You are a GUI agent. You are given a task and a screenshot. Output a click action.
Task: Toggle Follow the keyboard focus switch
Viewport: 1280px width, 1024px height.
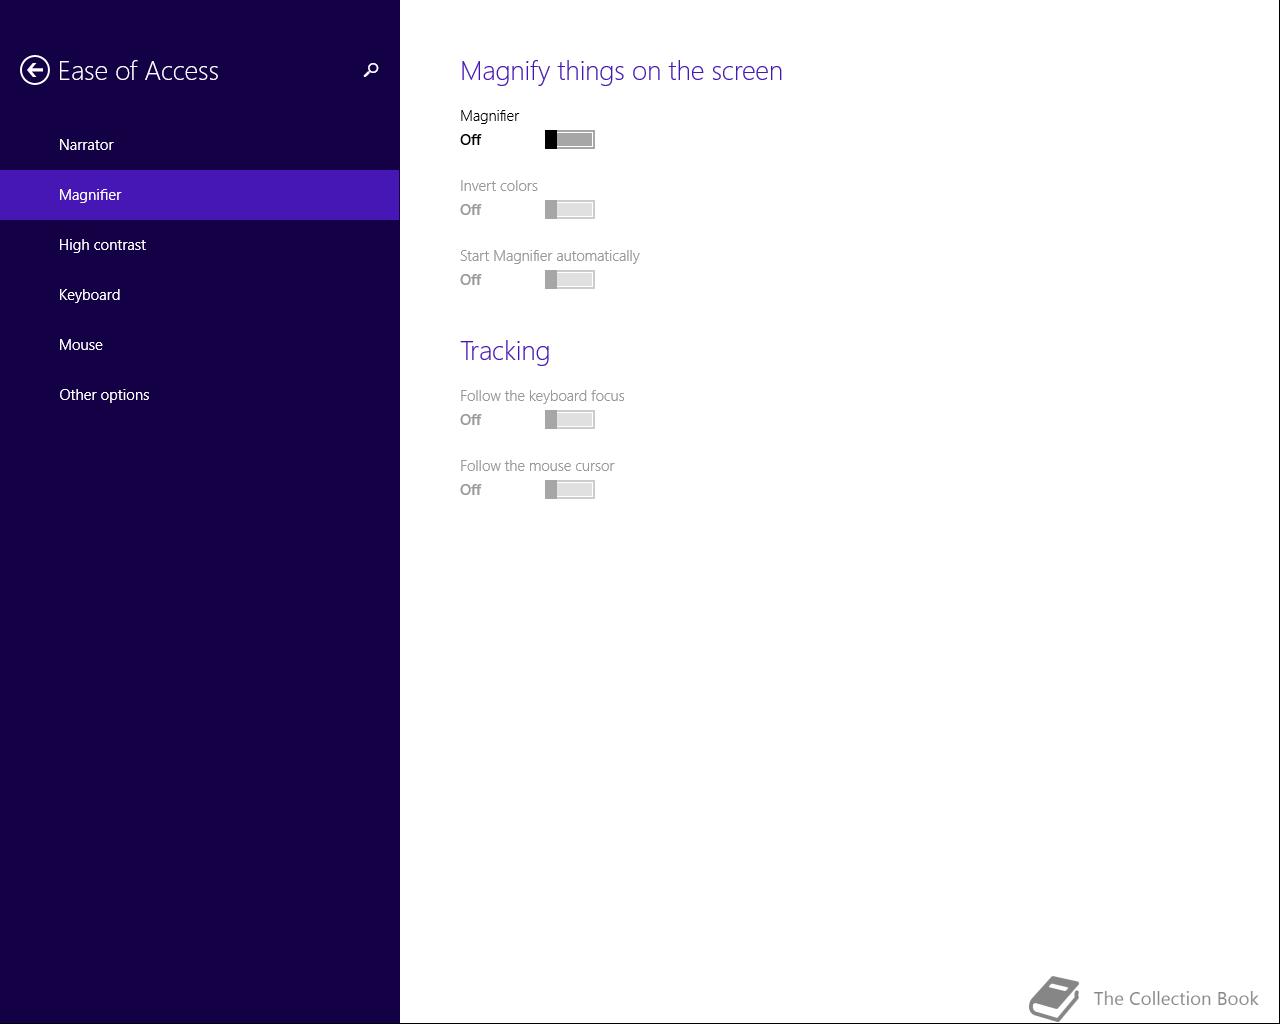tap(570, 420)
